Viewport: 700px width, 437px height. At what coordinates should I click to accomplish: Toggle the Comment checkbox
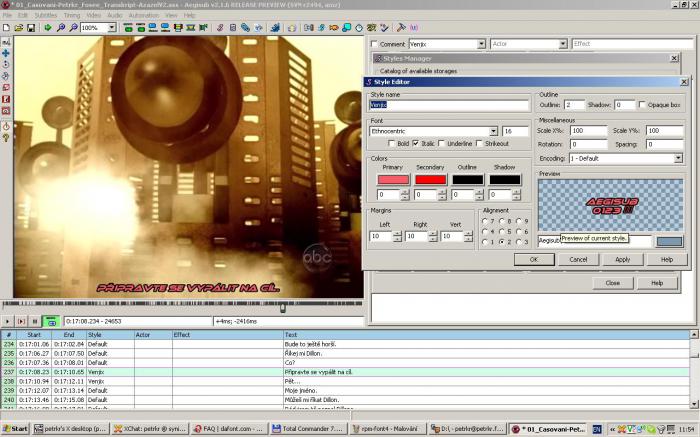click(x=375, y=44)
